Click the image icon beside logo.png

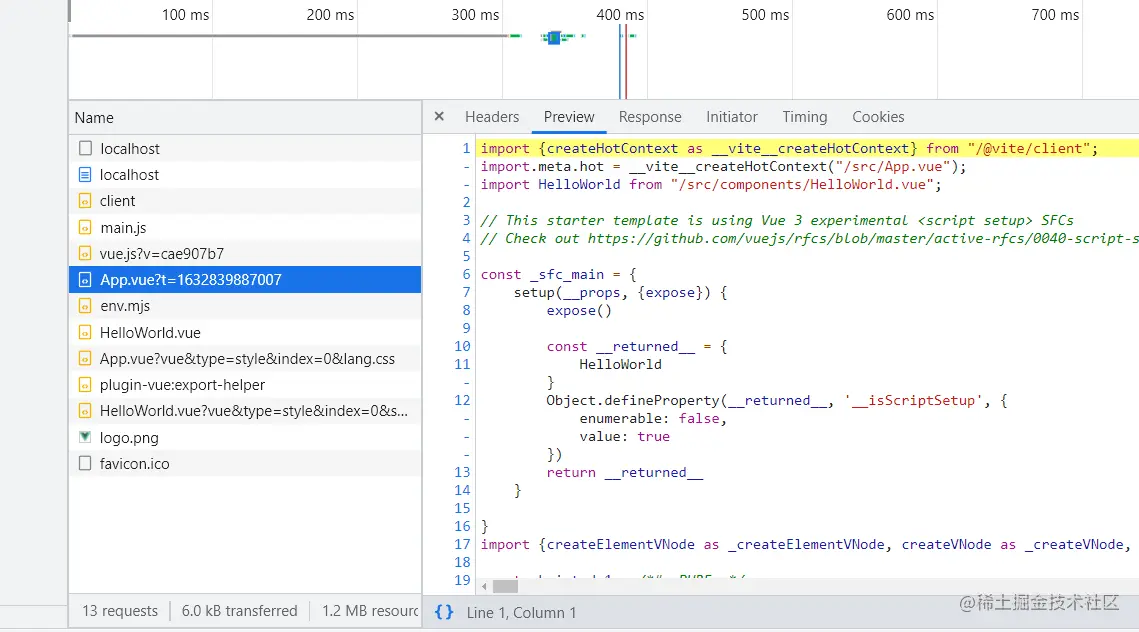85,437
